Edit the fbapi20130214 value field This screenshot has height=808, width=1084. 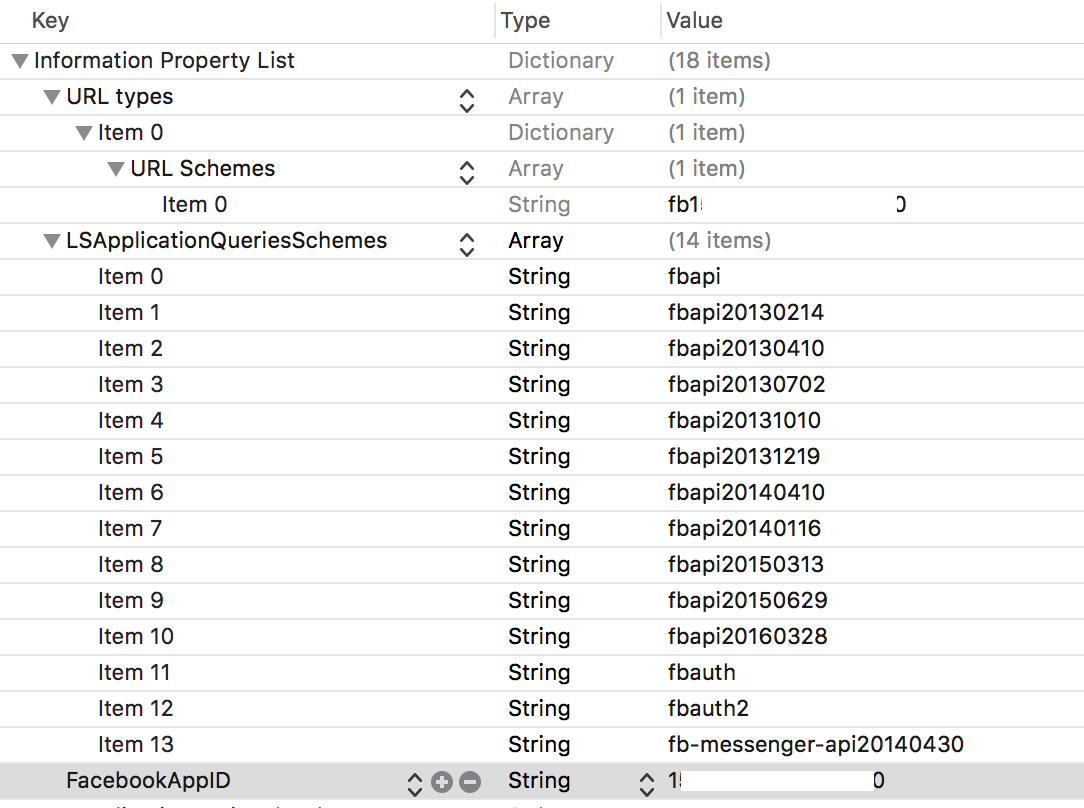coord(872,312)
